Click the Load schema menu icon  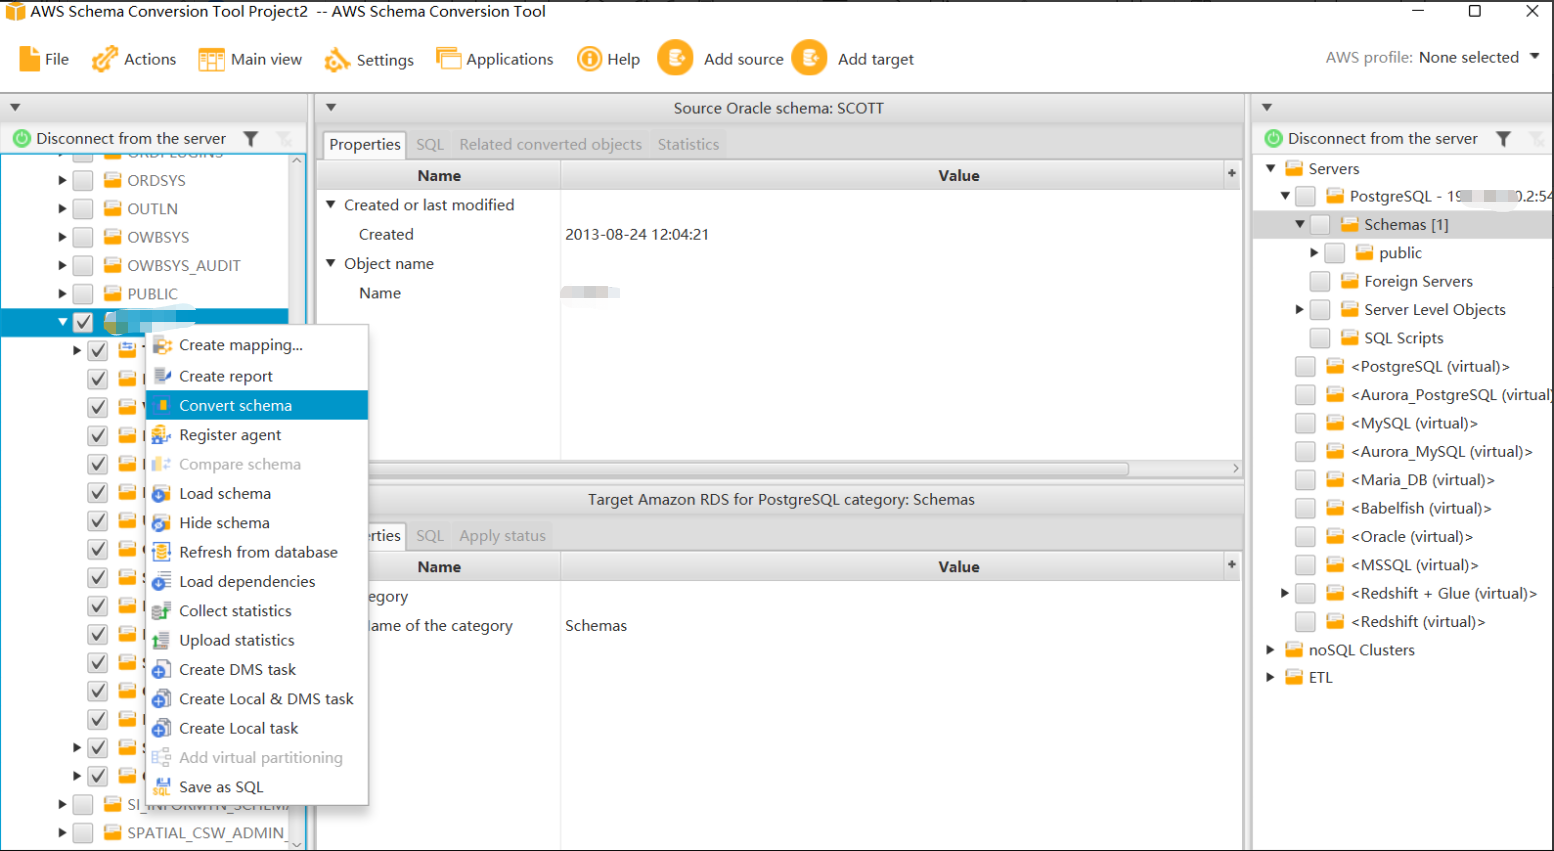pyautogui.click(x=161, y=494)
